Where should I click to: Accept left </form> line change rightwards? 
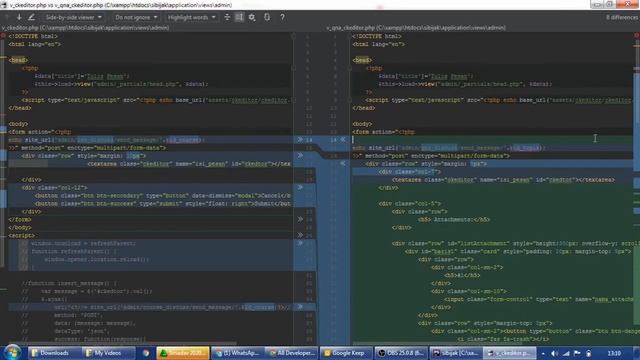[x=300, y=219]
